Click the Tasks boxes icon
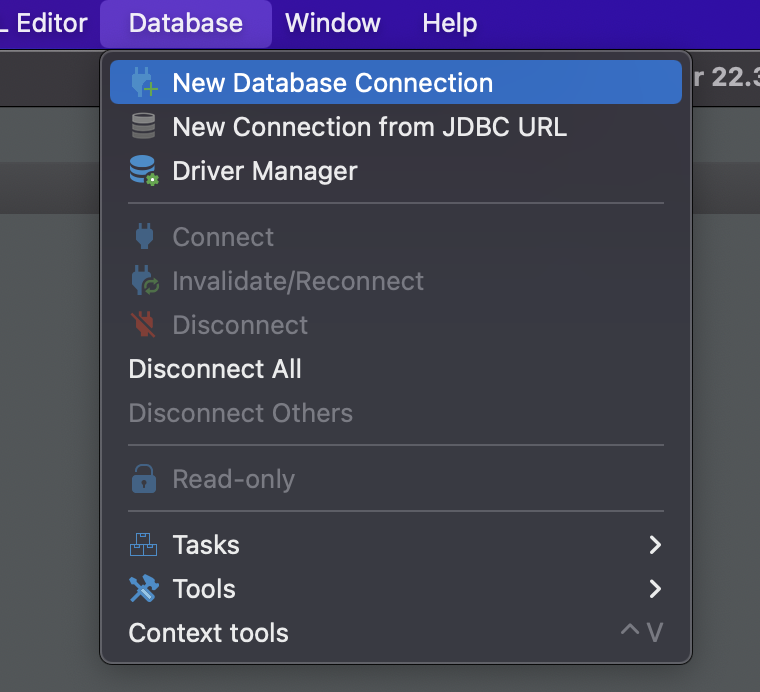The image size is (760, 692). point(144,545)
